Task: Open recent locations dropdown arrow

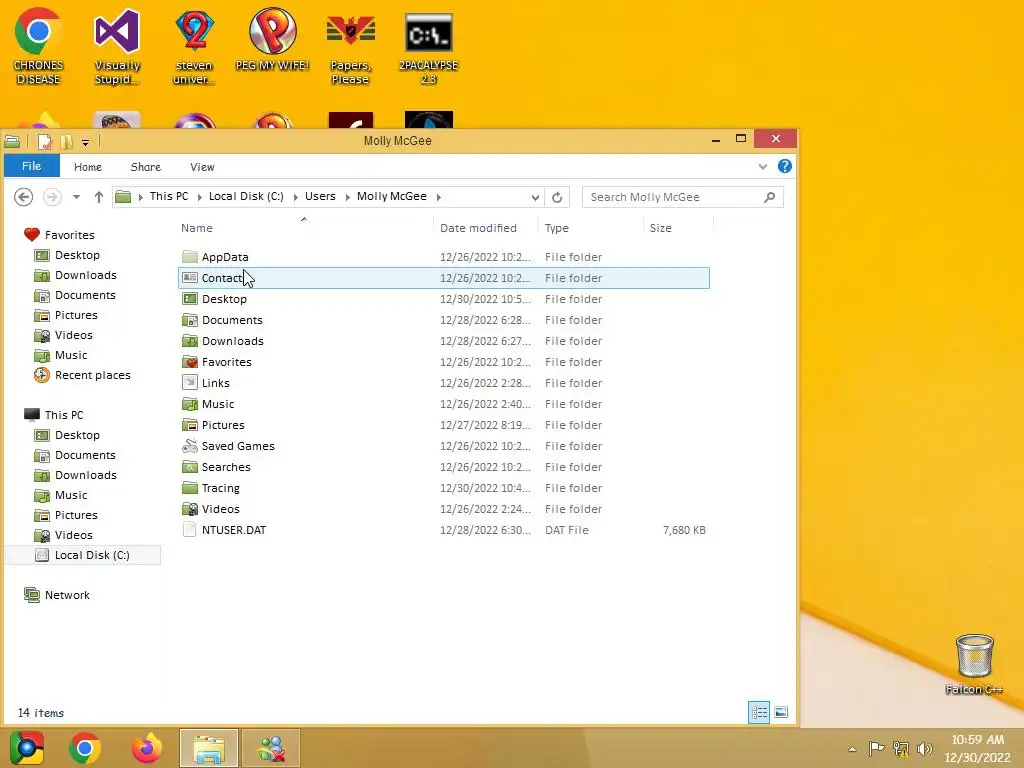Action: (x=76, y=197)
